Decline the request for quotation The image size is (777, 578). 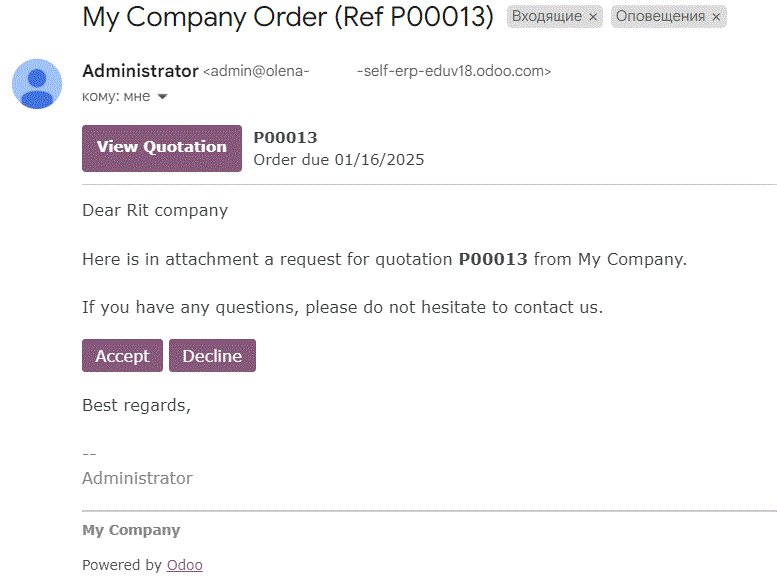pyautogui.click(x=213, y=355)
